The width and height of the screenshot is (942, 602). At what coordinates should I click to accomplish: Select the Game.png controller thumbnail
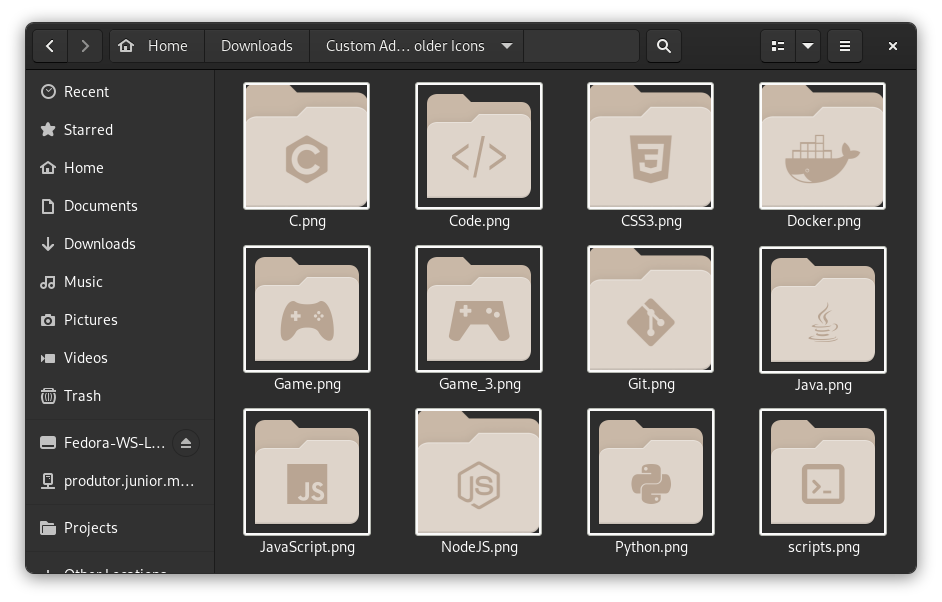(x=306, y=309)
